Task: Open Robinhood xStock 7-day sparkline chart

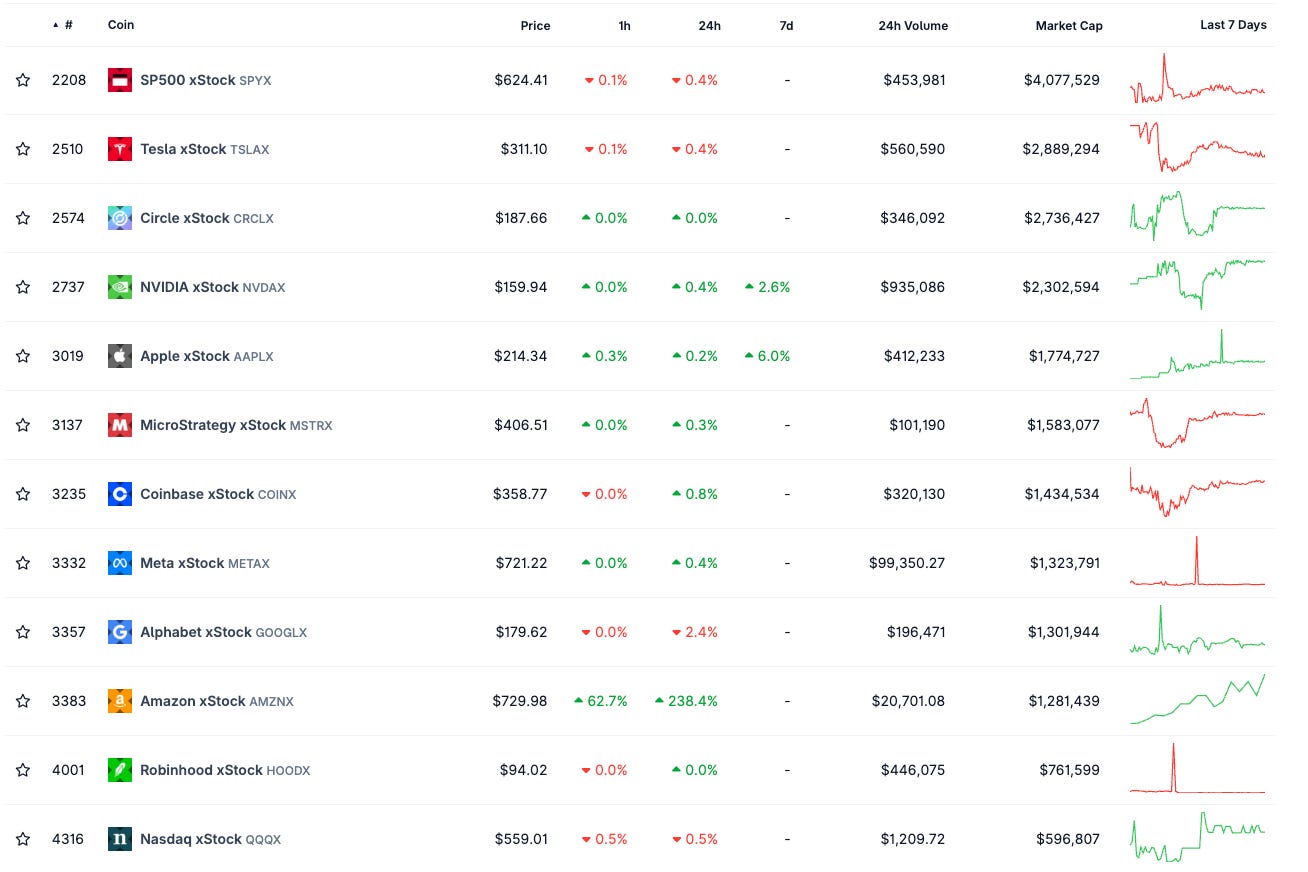Action: [1198, 768]
